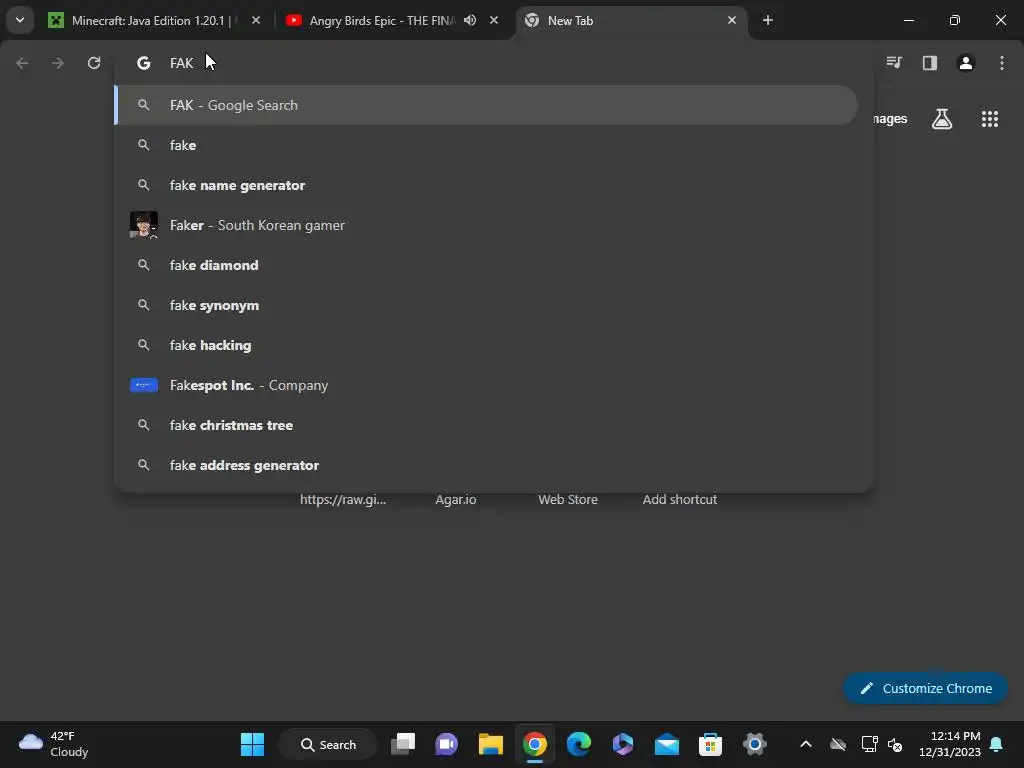Open the weather widget showing 42°F Cloudy
The image size is (1024, 768).
(55, 744)
